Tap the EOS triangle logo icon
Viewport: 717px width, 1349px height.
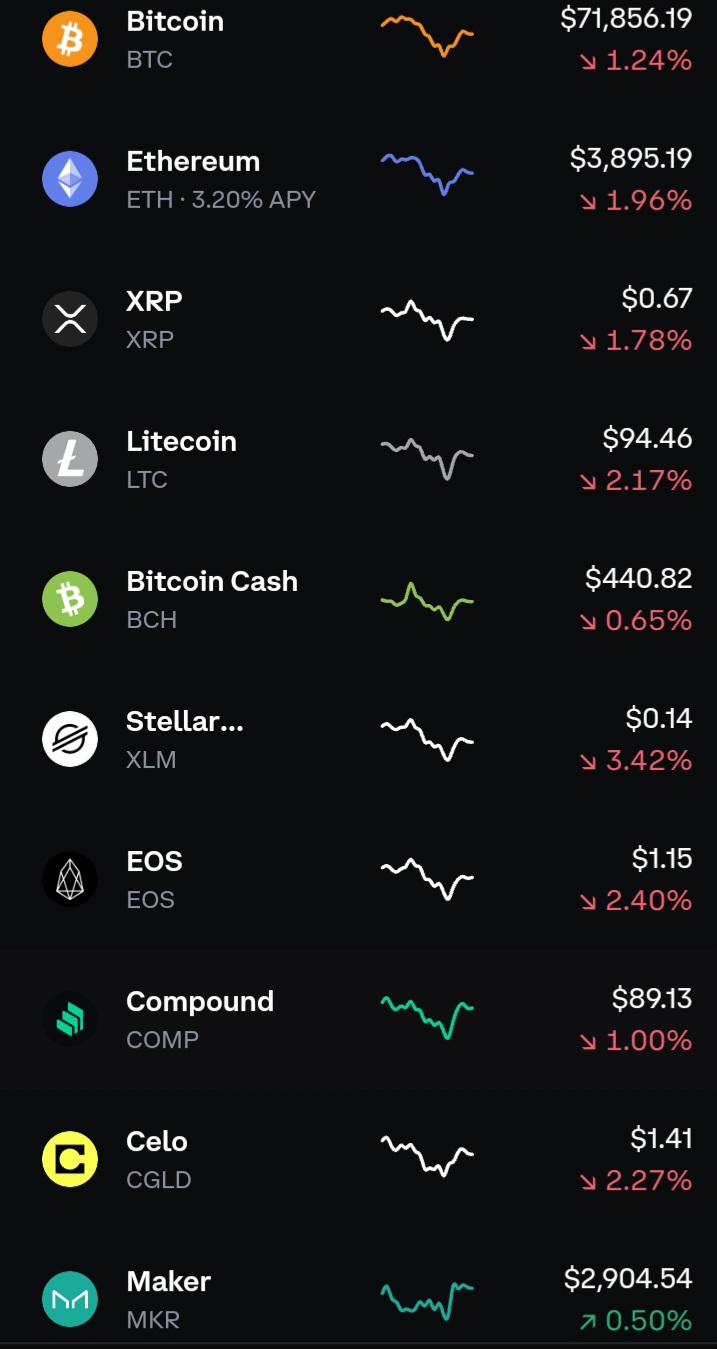coord(70,880)
